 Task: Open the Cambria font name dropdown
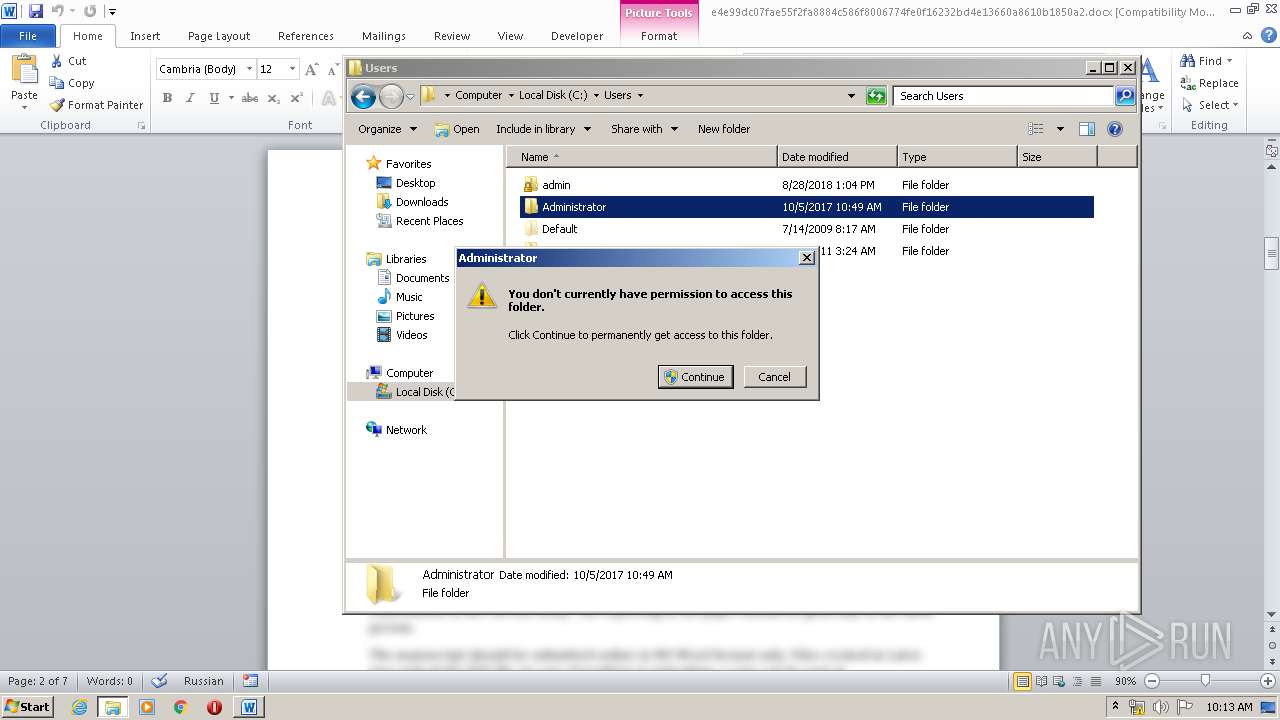click(249, 69)
